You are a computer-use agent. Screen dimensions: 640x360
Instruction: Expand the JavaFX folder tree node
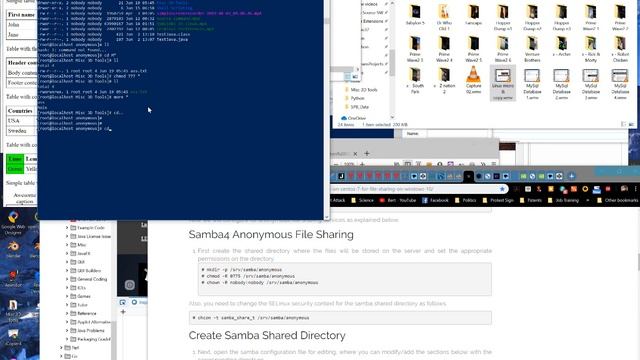(x=67, y=253)
